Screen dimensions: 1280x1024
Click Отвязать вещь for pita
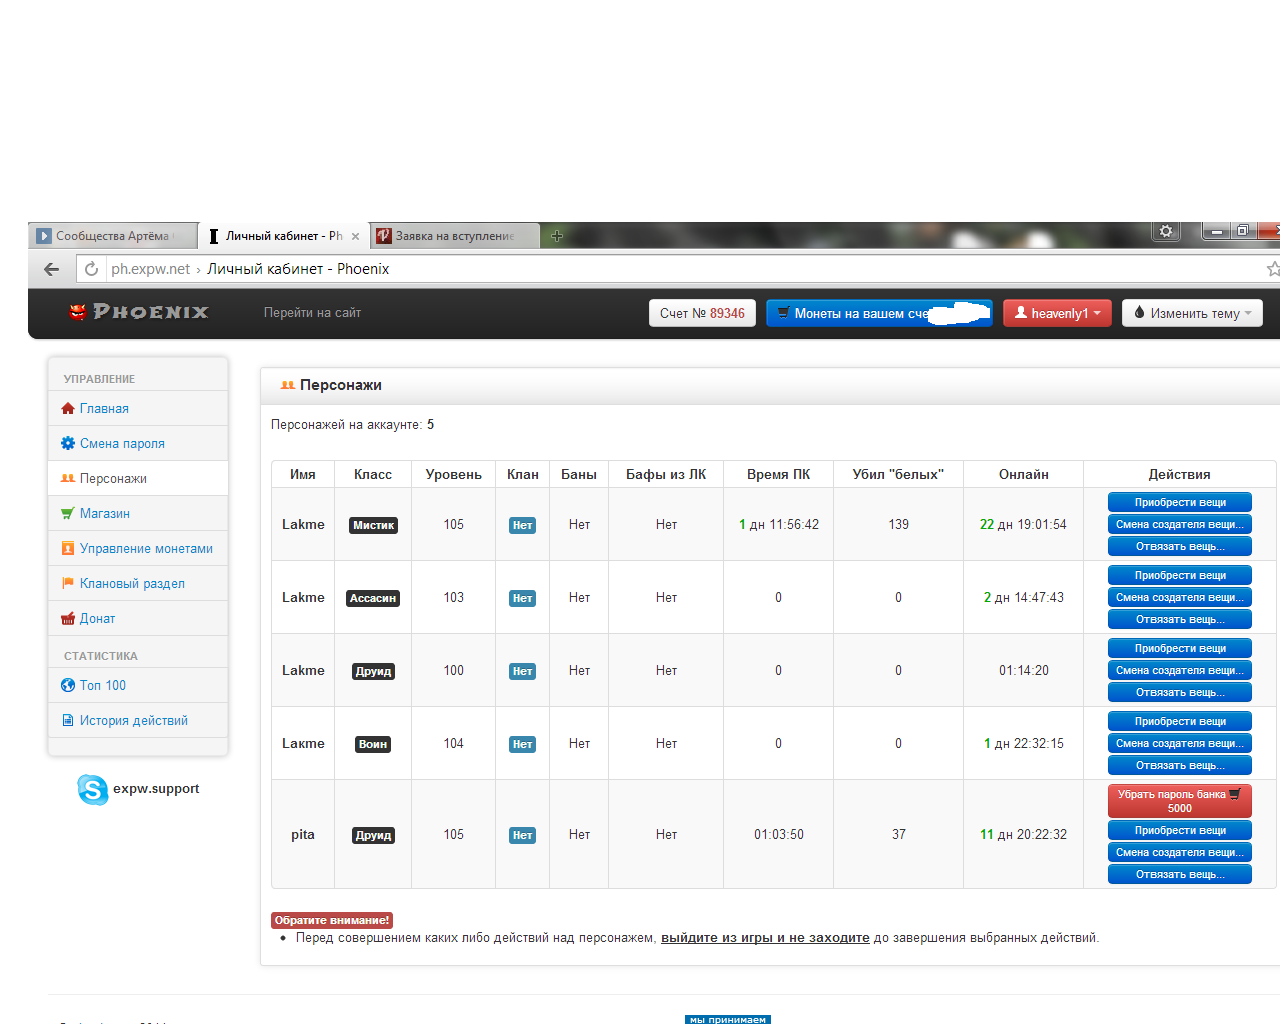pyautogui.click(x=1180, y=874)
